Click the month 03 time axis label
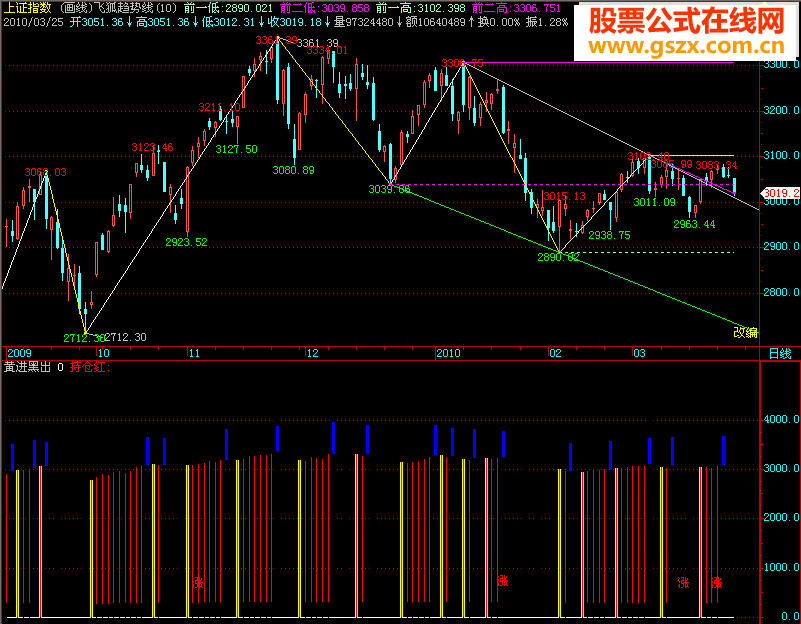Screen dimensions: 801x624 click(640, 353)
